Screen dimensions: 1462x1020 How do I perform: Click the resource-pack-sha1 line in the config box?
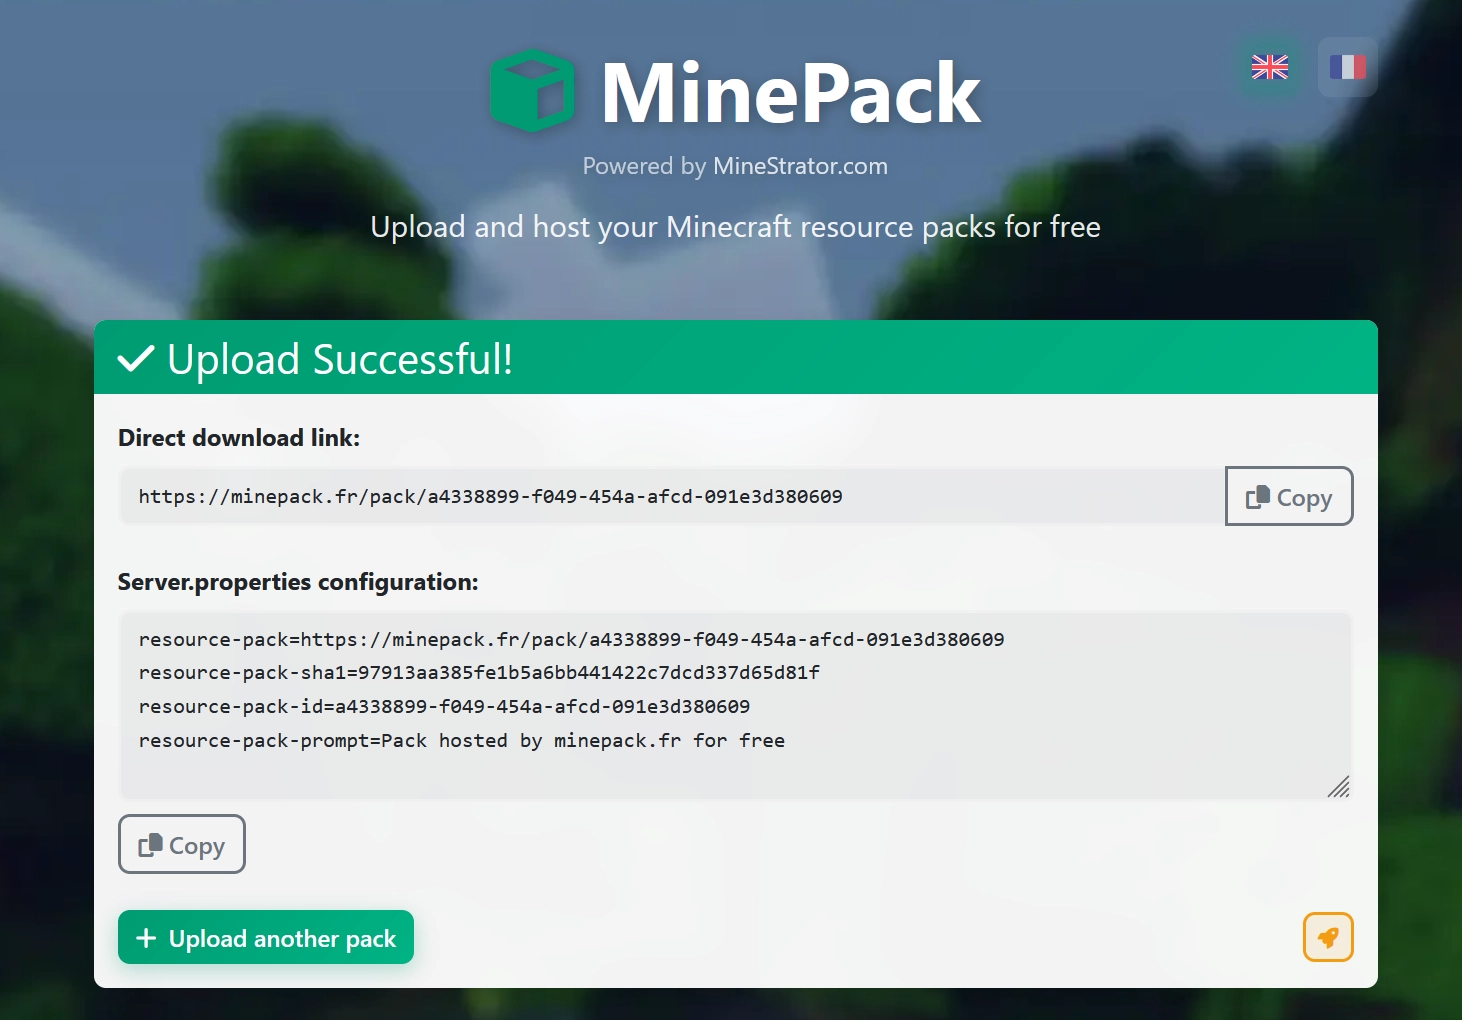click(478, 673)
